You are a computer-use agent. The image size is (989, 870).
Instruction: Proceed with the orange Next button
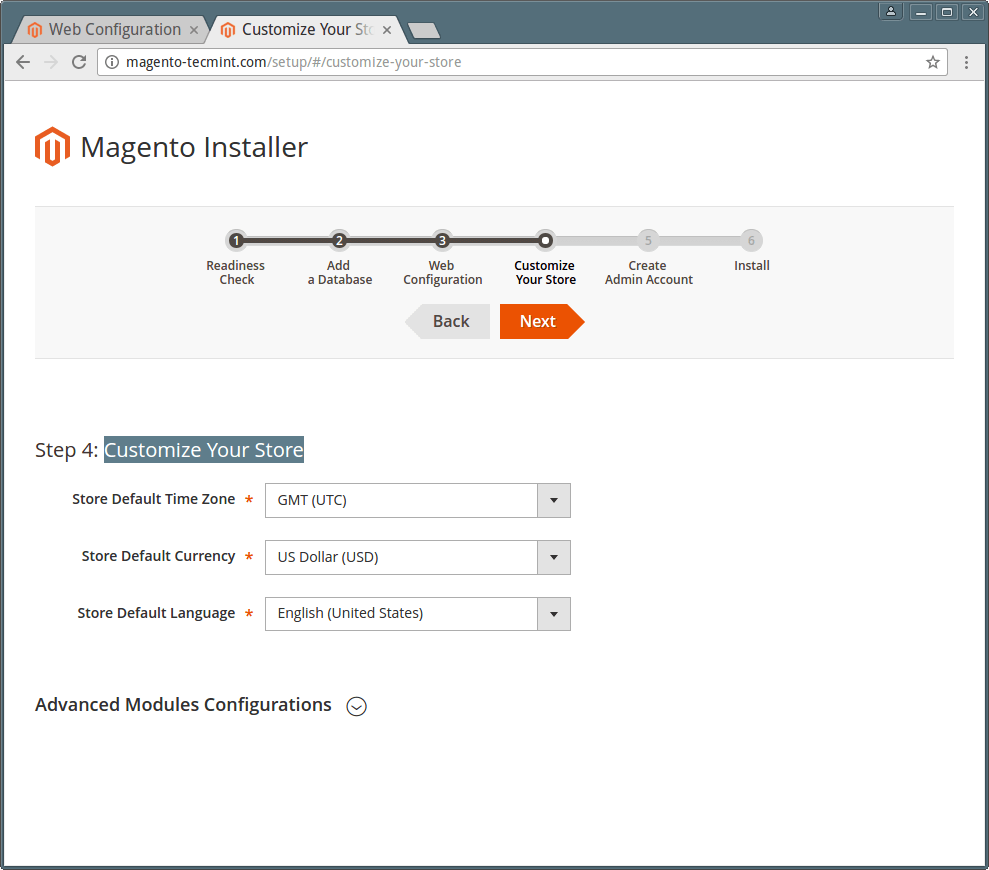542,321
